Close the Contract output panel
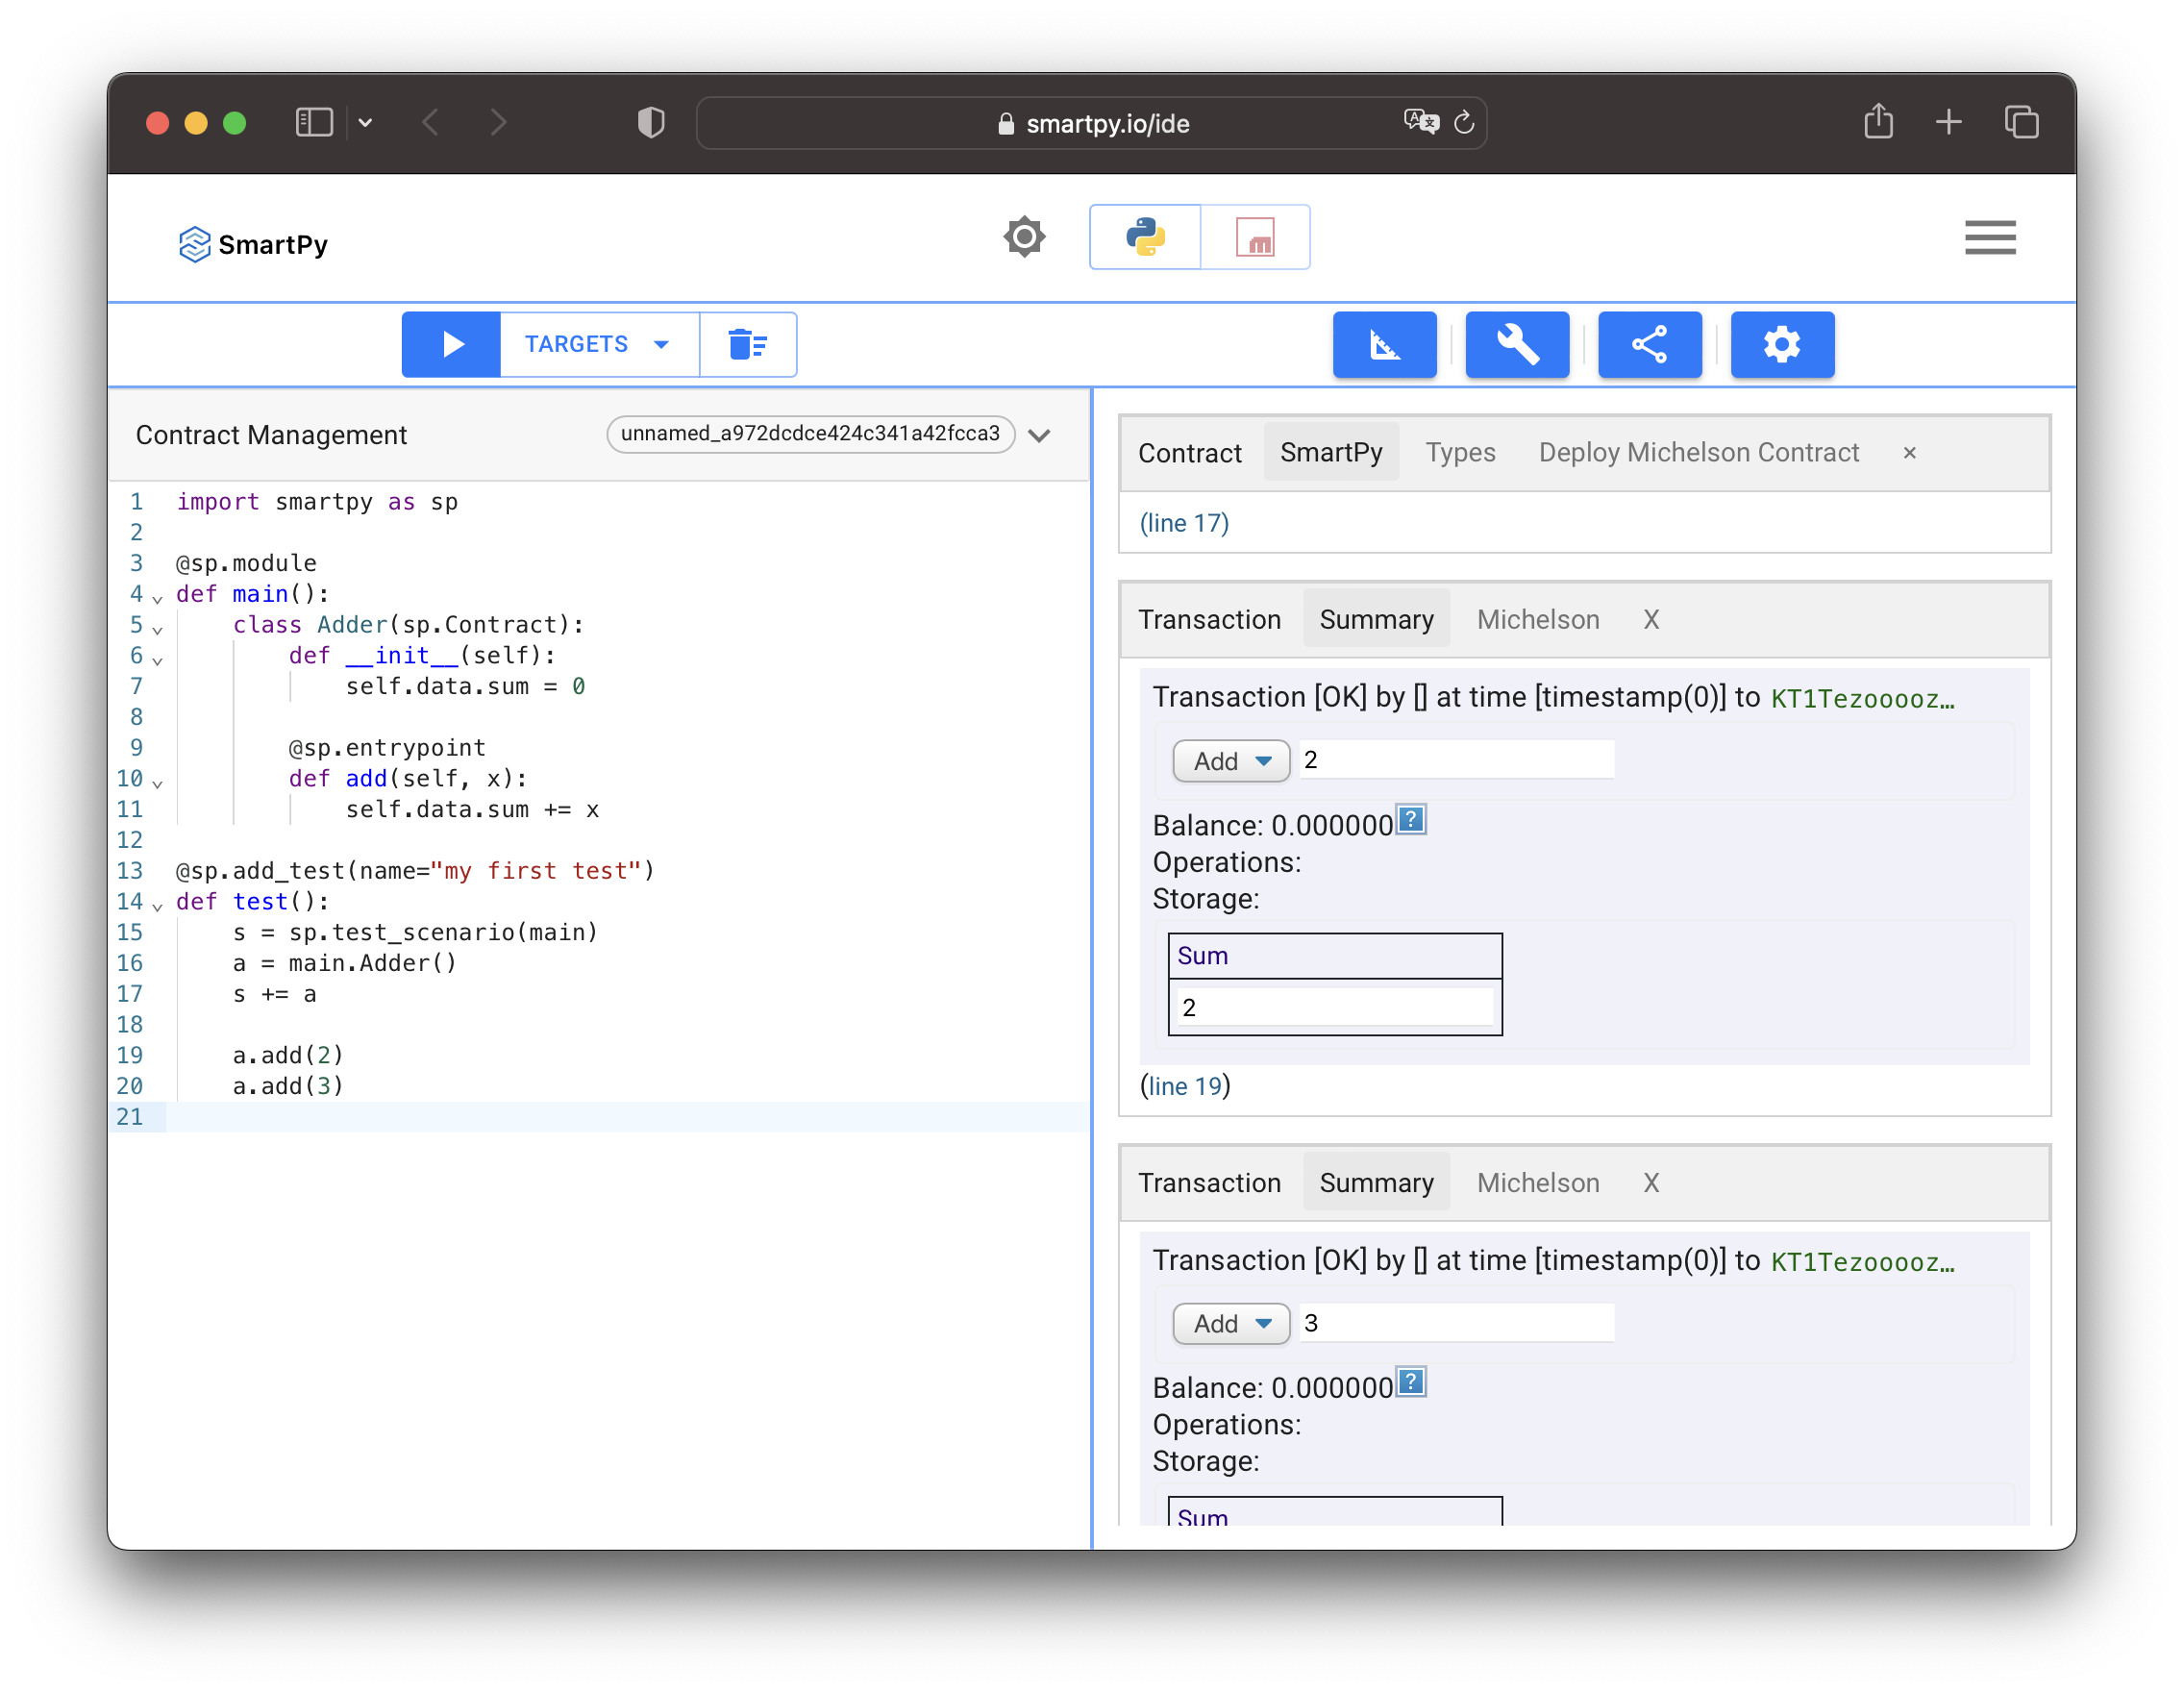The width and height of the screenshot is (2184, 1692). pyautogui.click(x=1909, y=453)
